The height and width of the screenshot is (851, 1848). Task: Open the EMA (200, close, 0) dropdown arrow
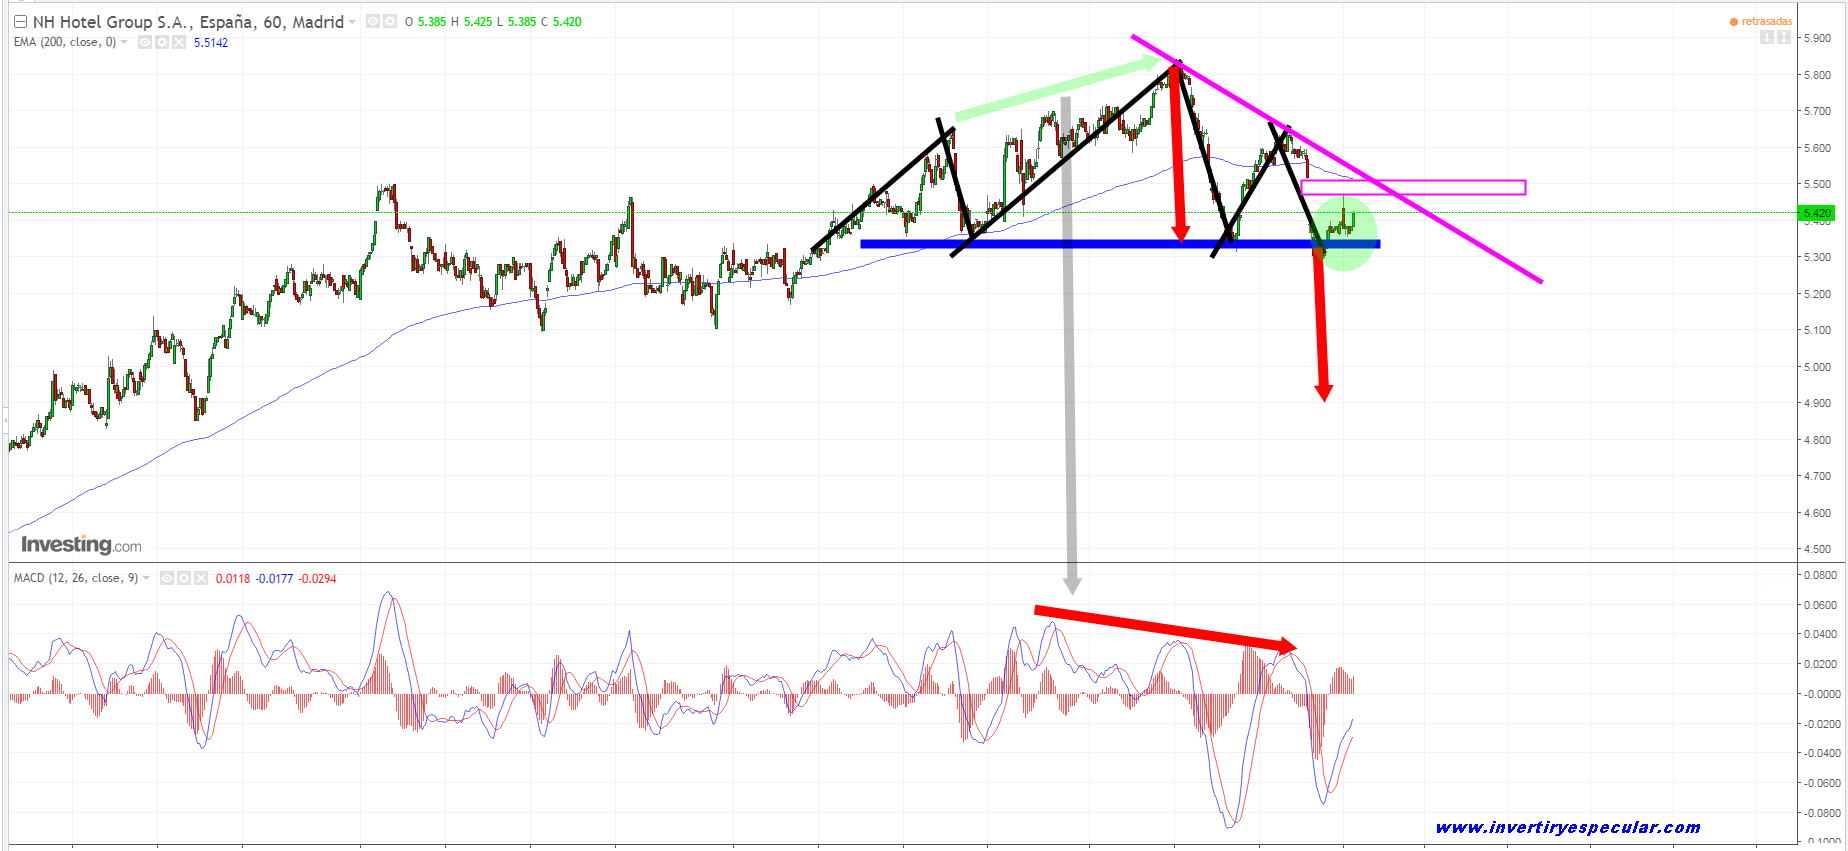point(124,42)
